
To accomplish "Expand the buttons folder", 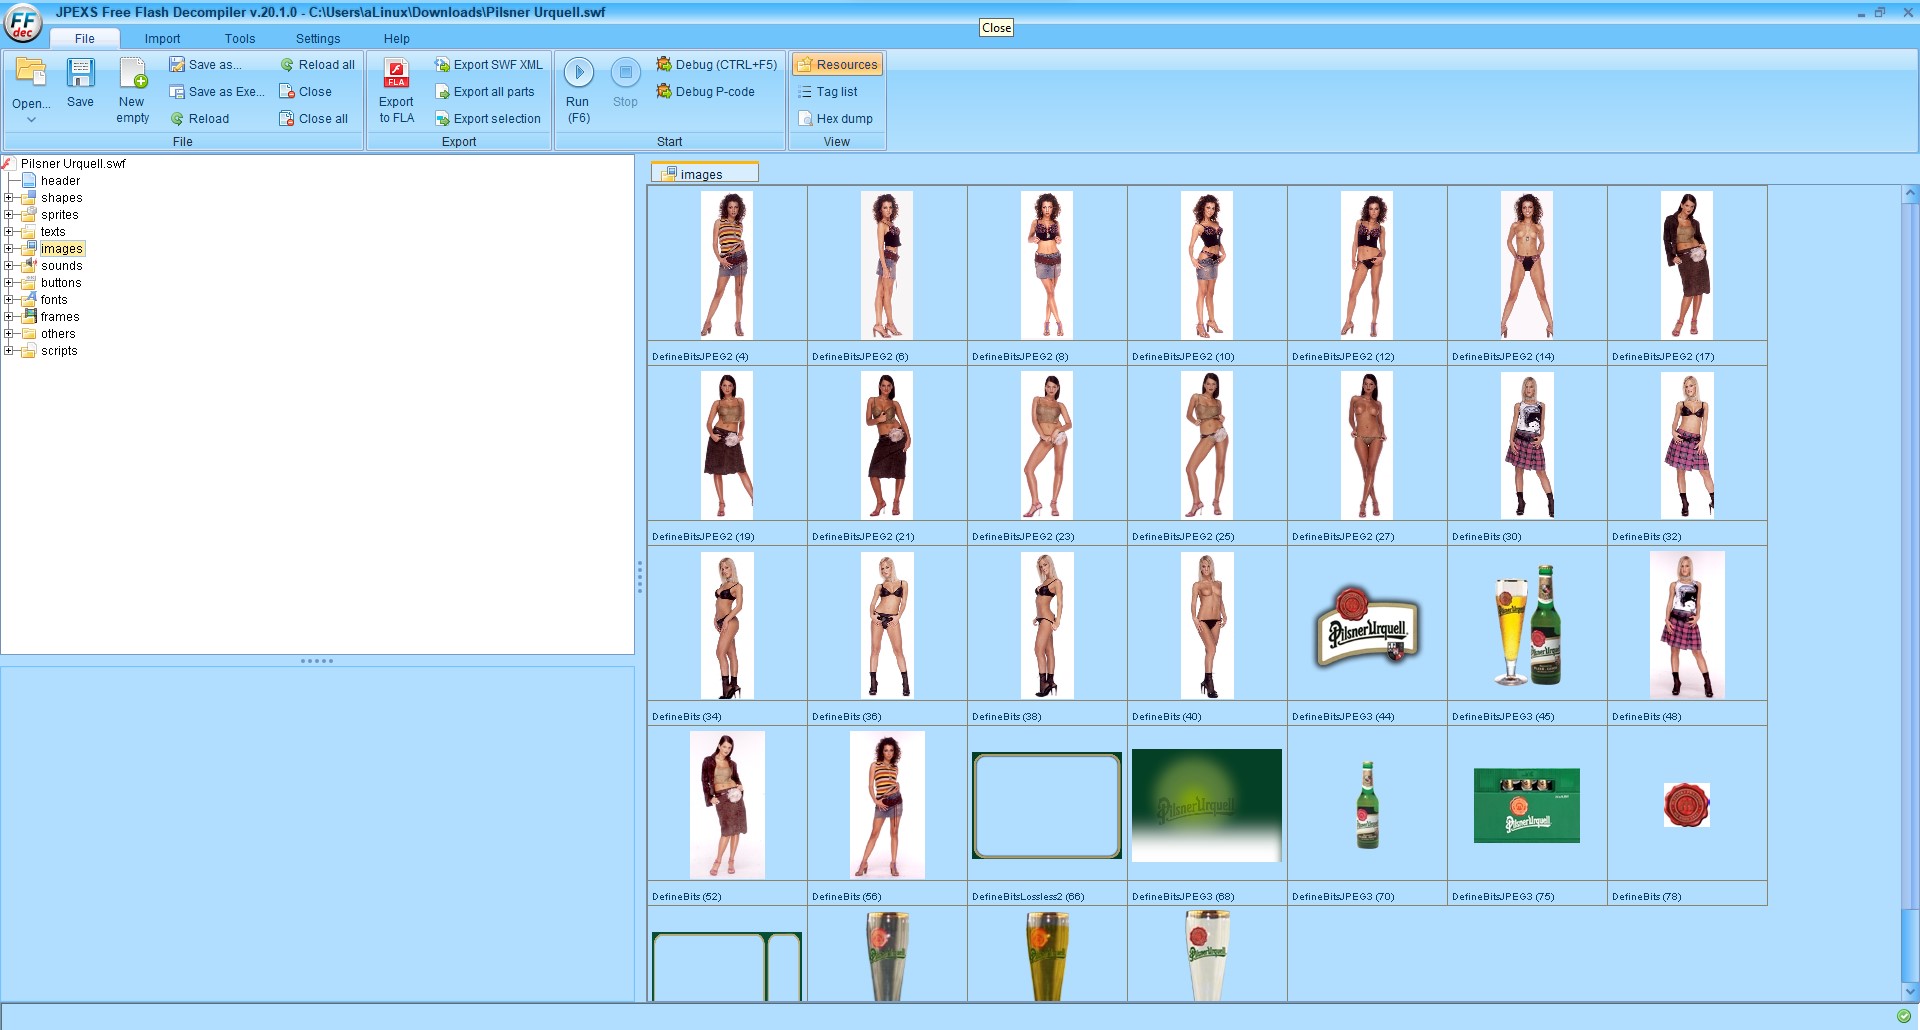I will 9,283.
